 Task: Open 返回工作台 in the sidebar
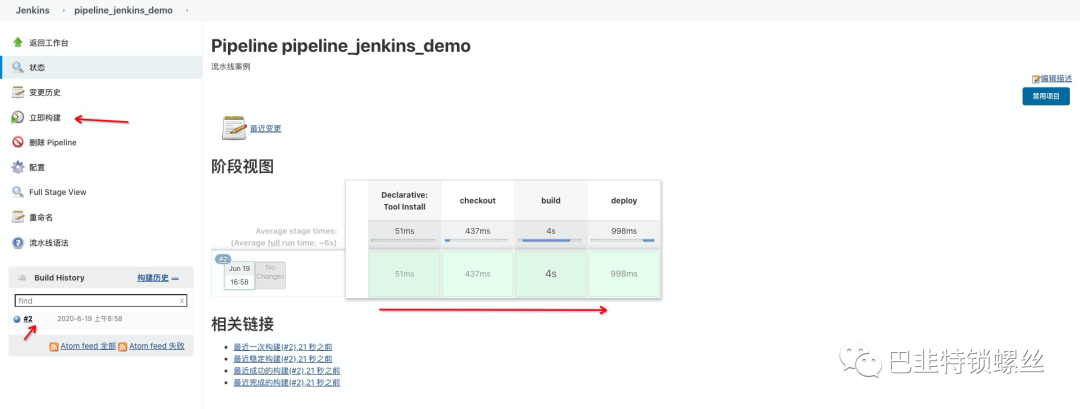[49, 43]
